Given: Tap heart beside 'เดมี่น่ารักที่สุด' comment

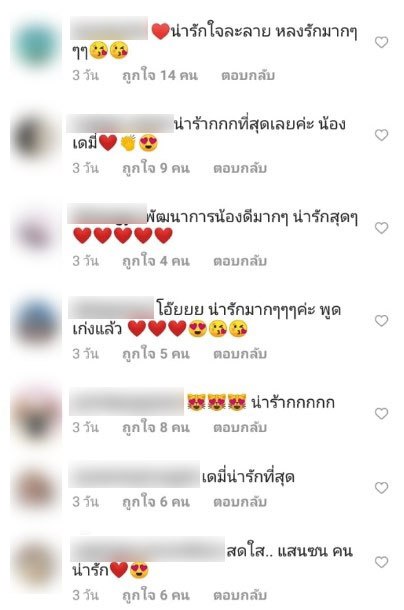Looking at the screenshot, I should (381, 487).
